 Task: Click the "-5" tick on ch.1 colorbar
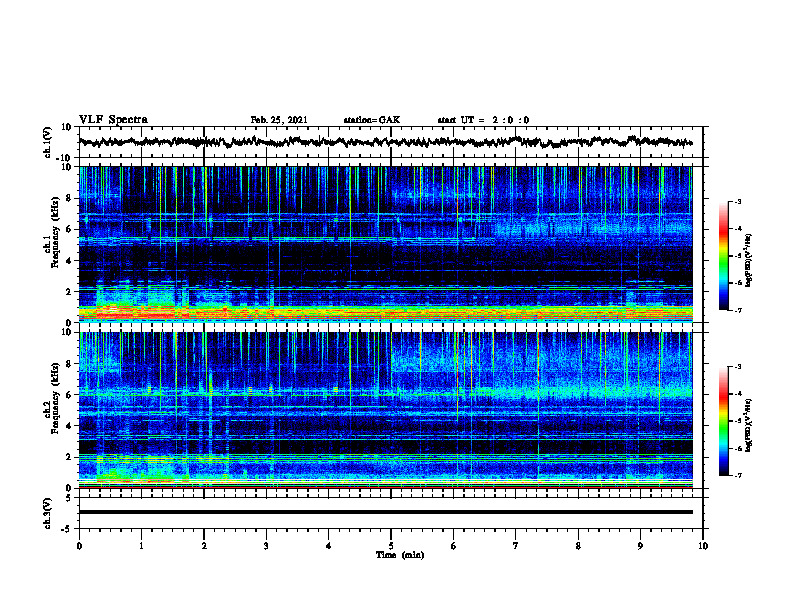point(737,256)
